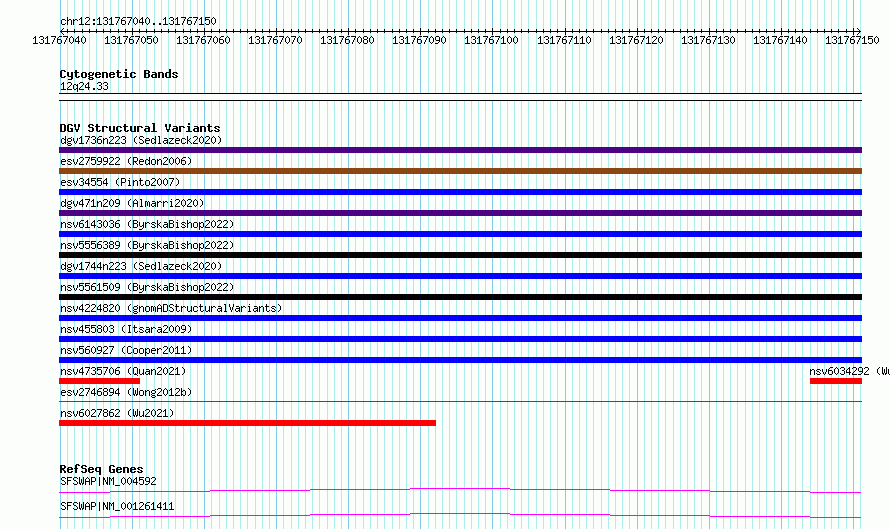The image size is (890, 529).
Task: Select the brown esv2759922 variant bar
Action: (460, 171)
